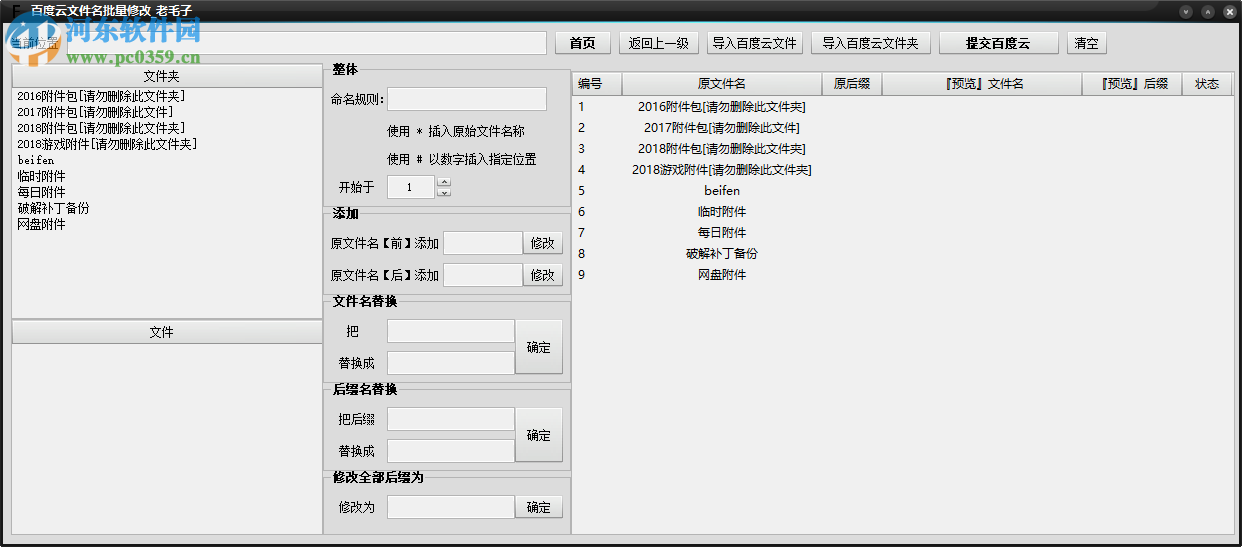Click the 原文件名 column header
1242x547 pixels.
click(722, 84)
